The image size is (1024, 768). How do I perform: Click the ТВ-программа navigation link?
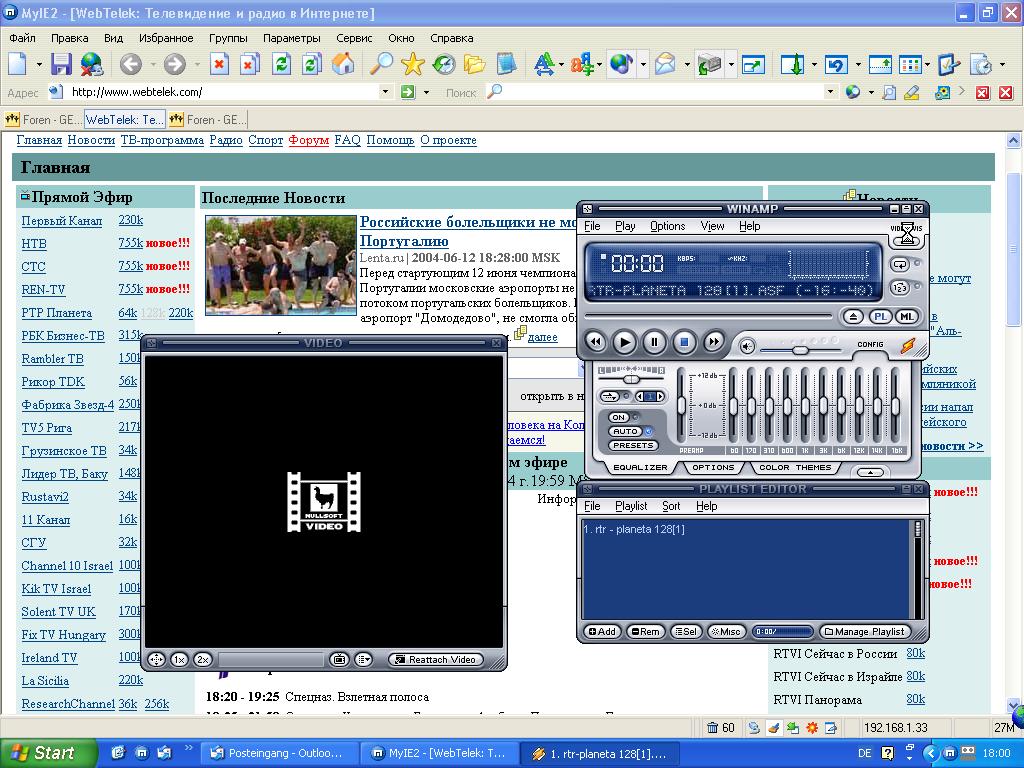162,140
